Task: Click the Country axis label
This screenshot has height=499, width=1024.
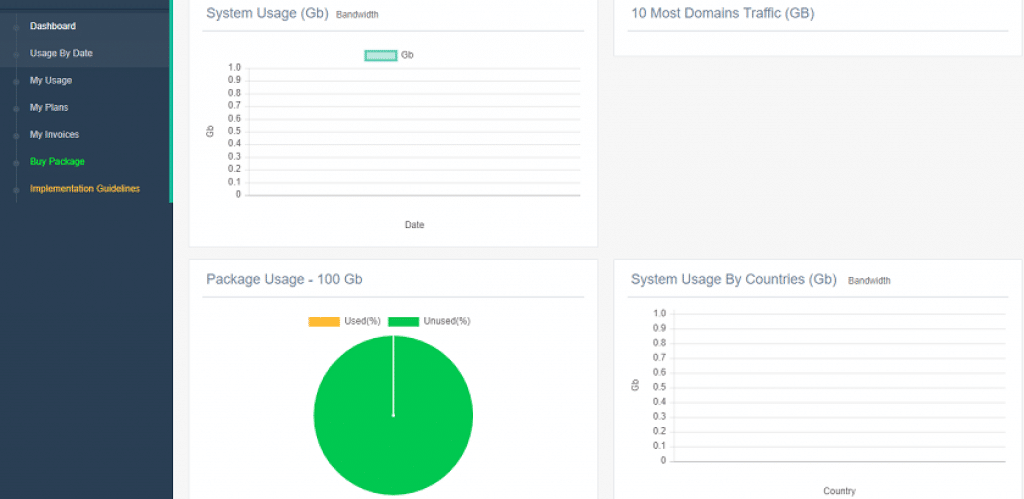Action: pyautogui.click(x=839, y=491)
